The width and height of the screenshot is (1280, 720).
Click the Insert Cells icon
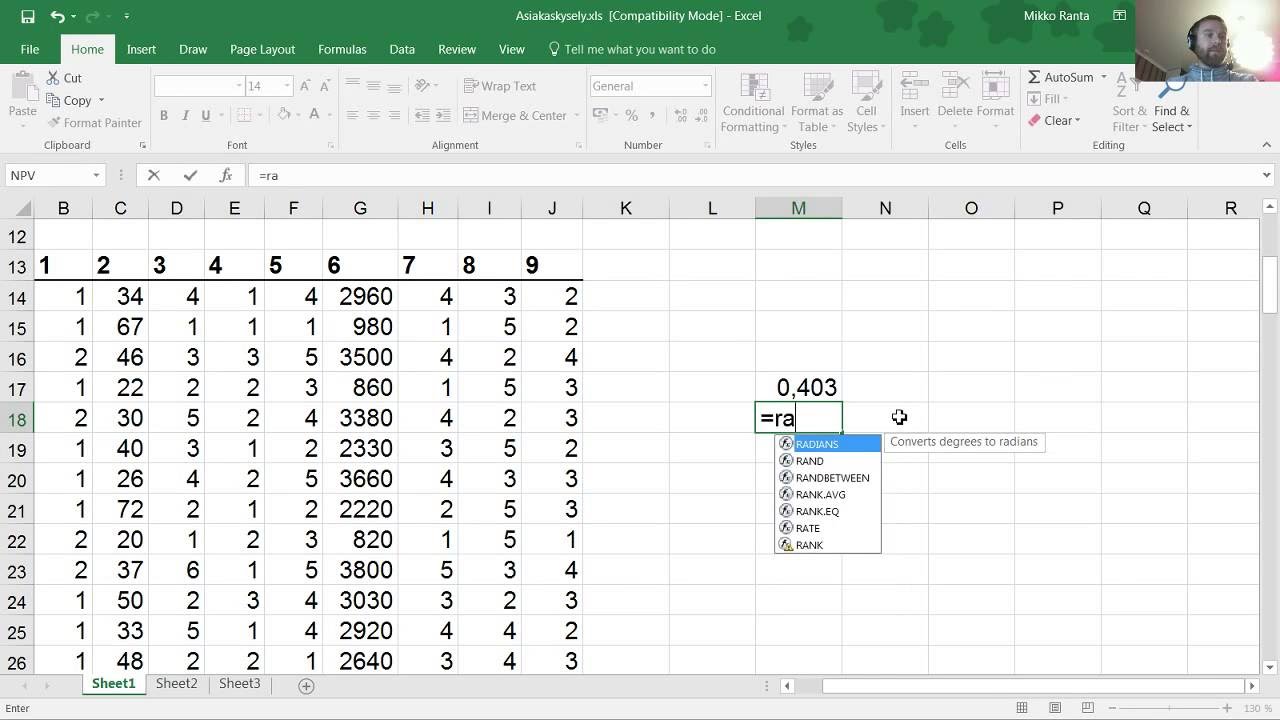click(915, 87)
